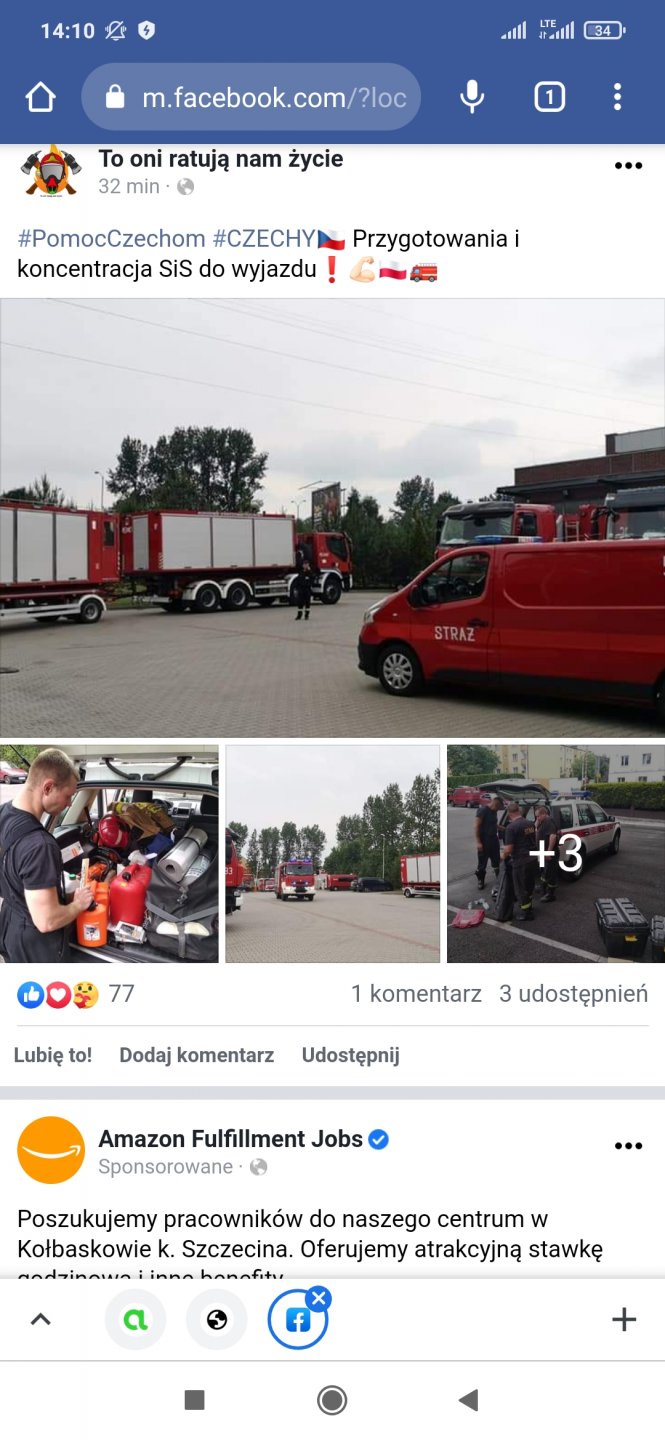Open To oni ratują nam życie profile picture
The image size is (665, 1440).
click(x=51, y=172)
